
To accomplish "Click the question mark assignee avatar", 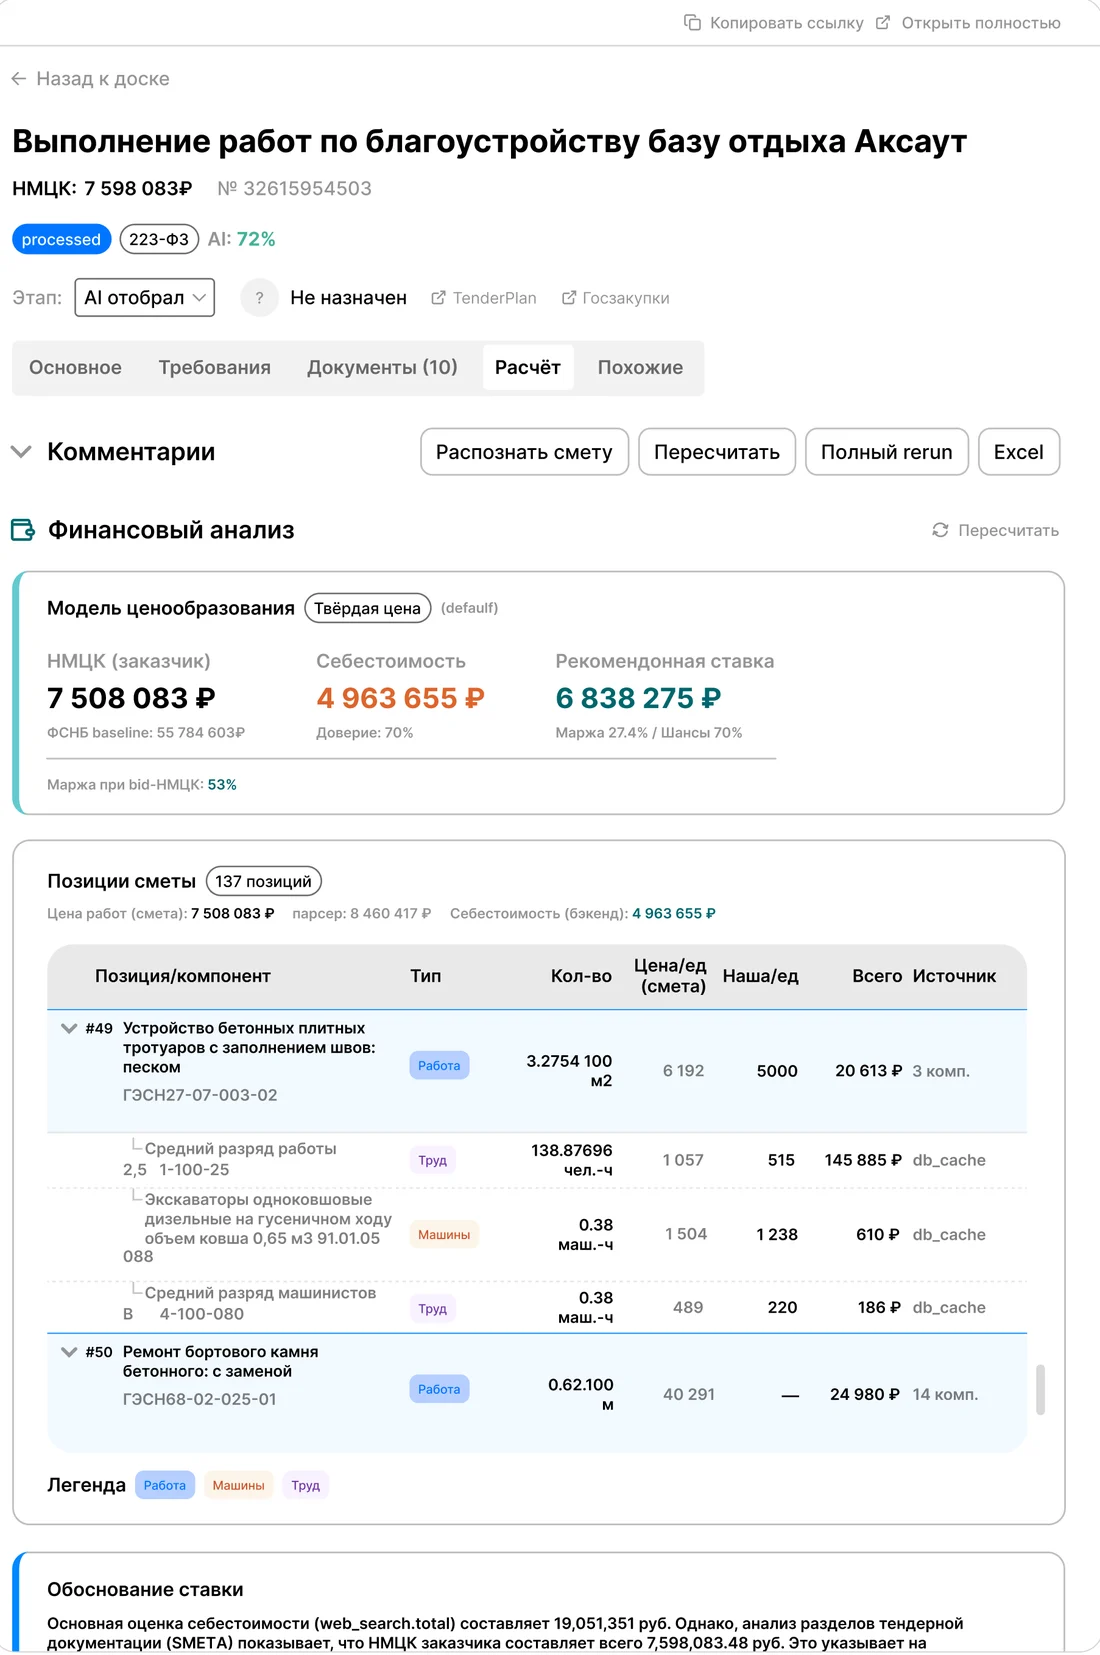I will click(x=260, y=298).
